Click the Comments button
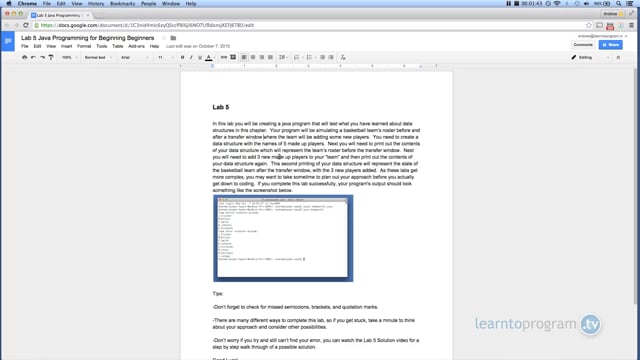 tap(583, 45)
